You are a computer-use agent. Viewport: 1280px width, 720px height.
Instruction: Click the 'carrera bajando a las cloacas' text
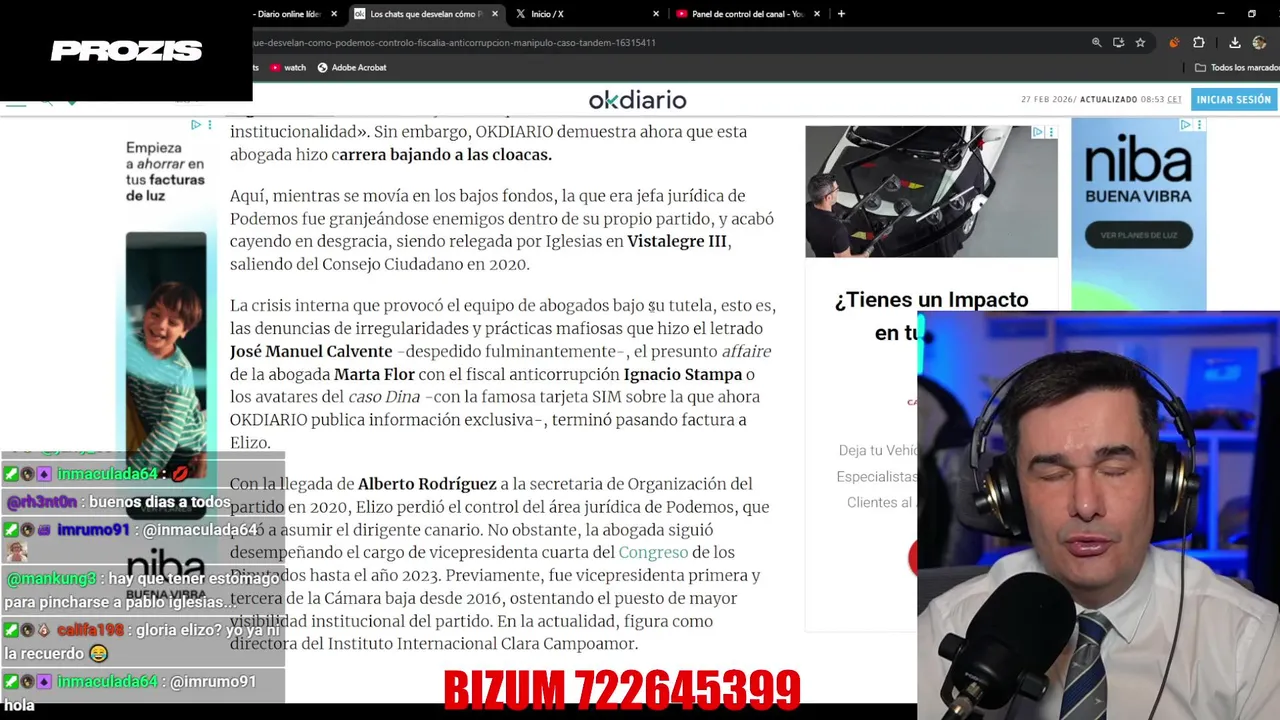click(445, 154)
